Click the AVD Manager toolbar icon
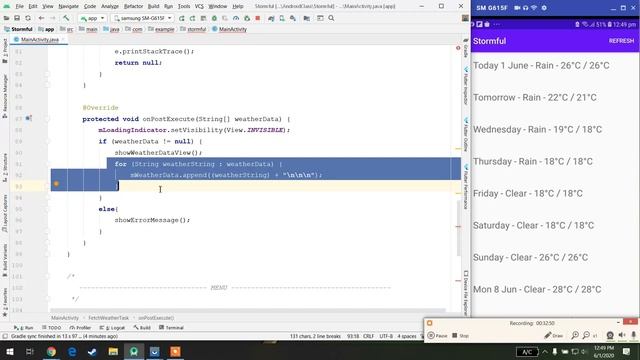 pos(282,18)
